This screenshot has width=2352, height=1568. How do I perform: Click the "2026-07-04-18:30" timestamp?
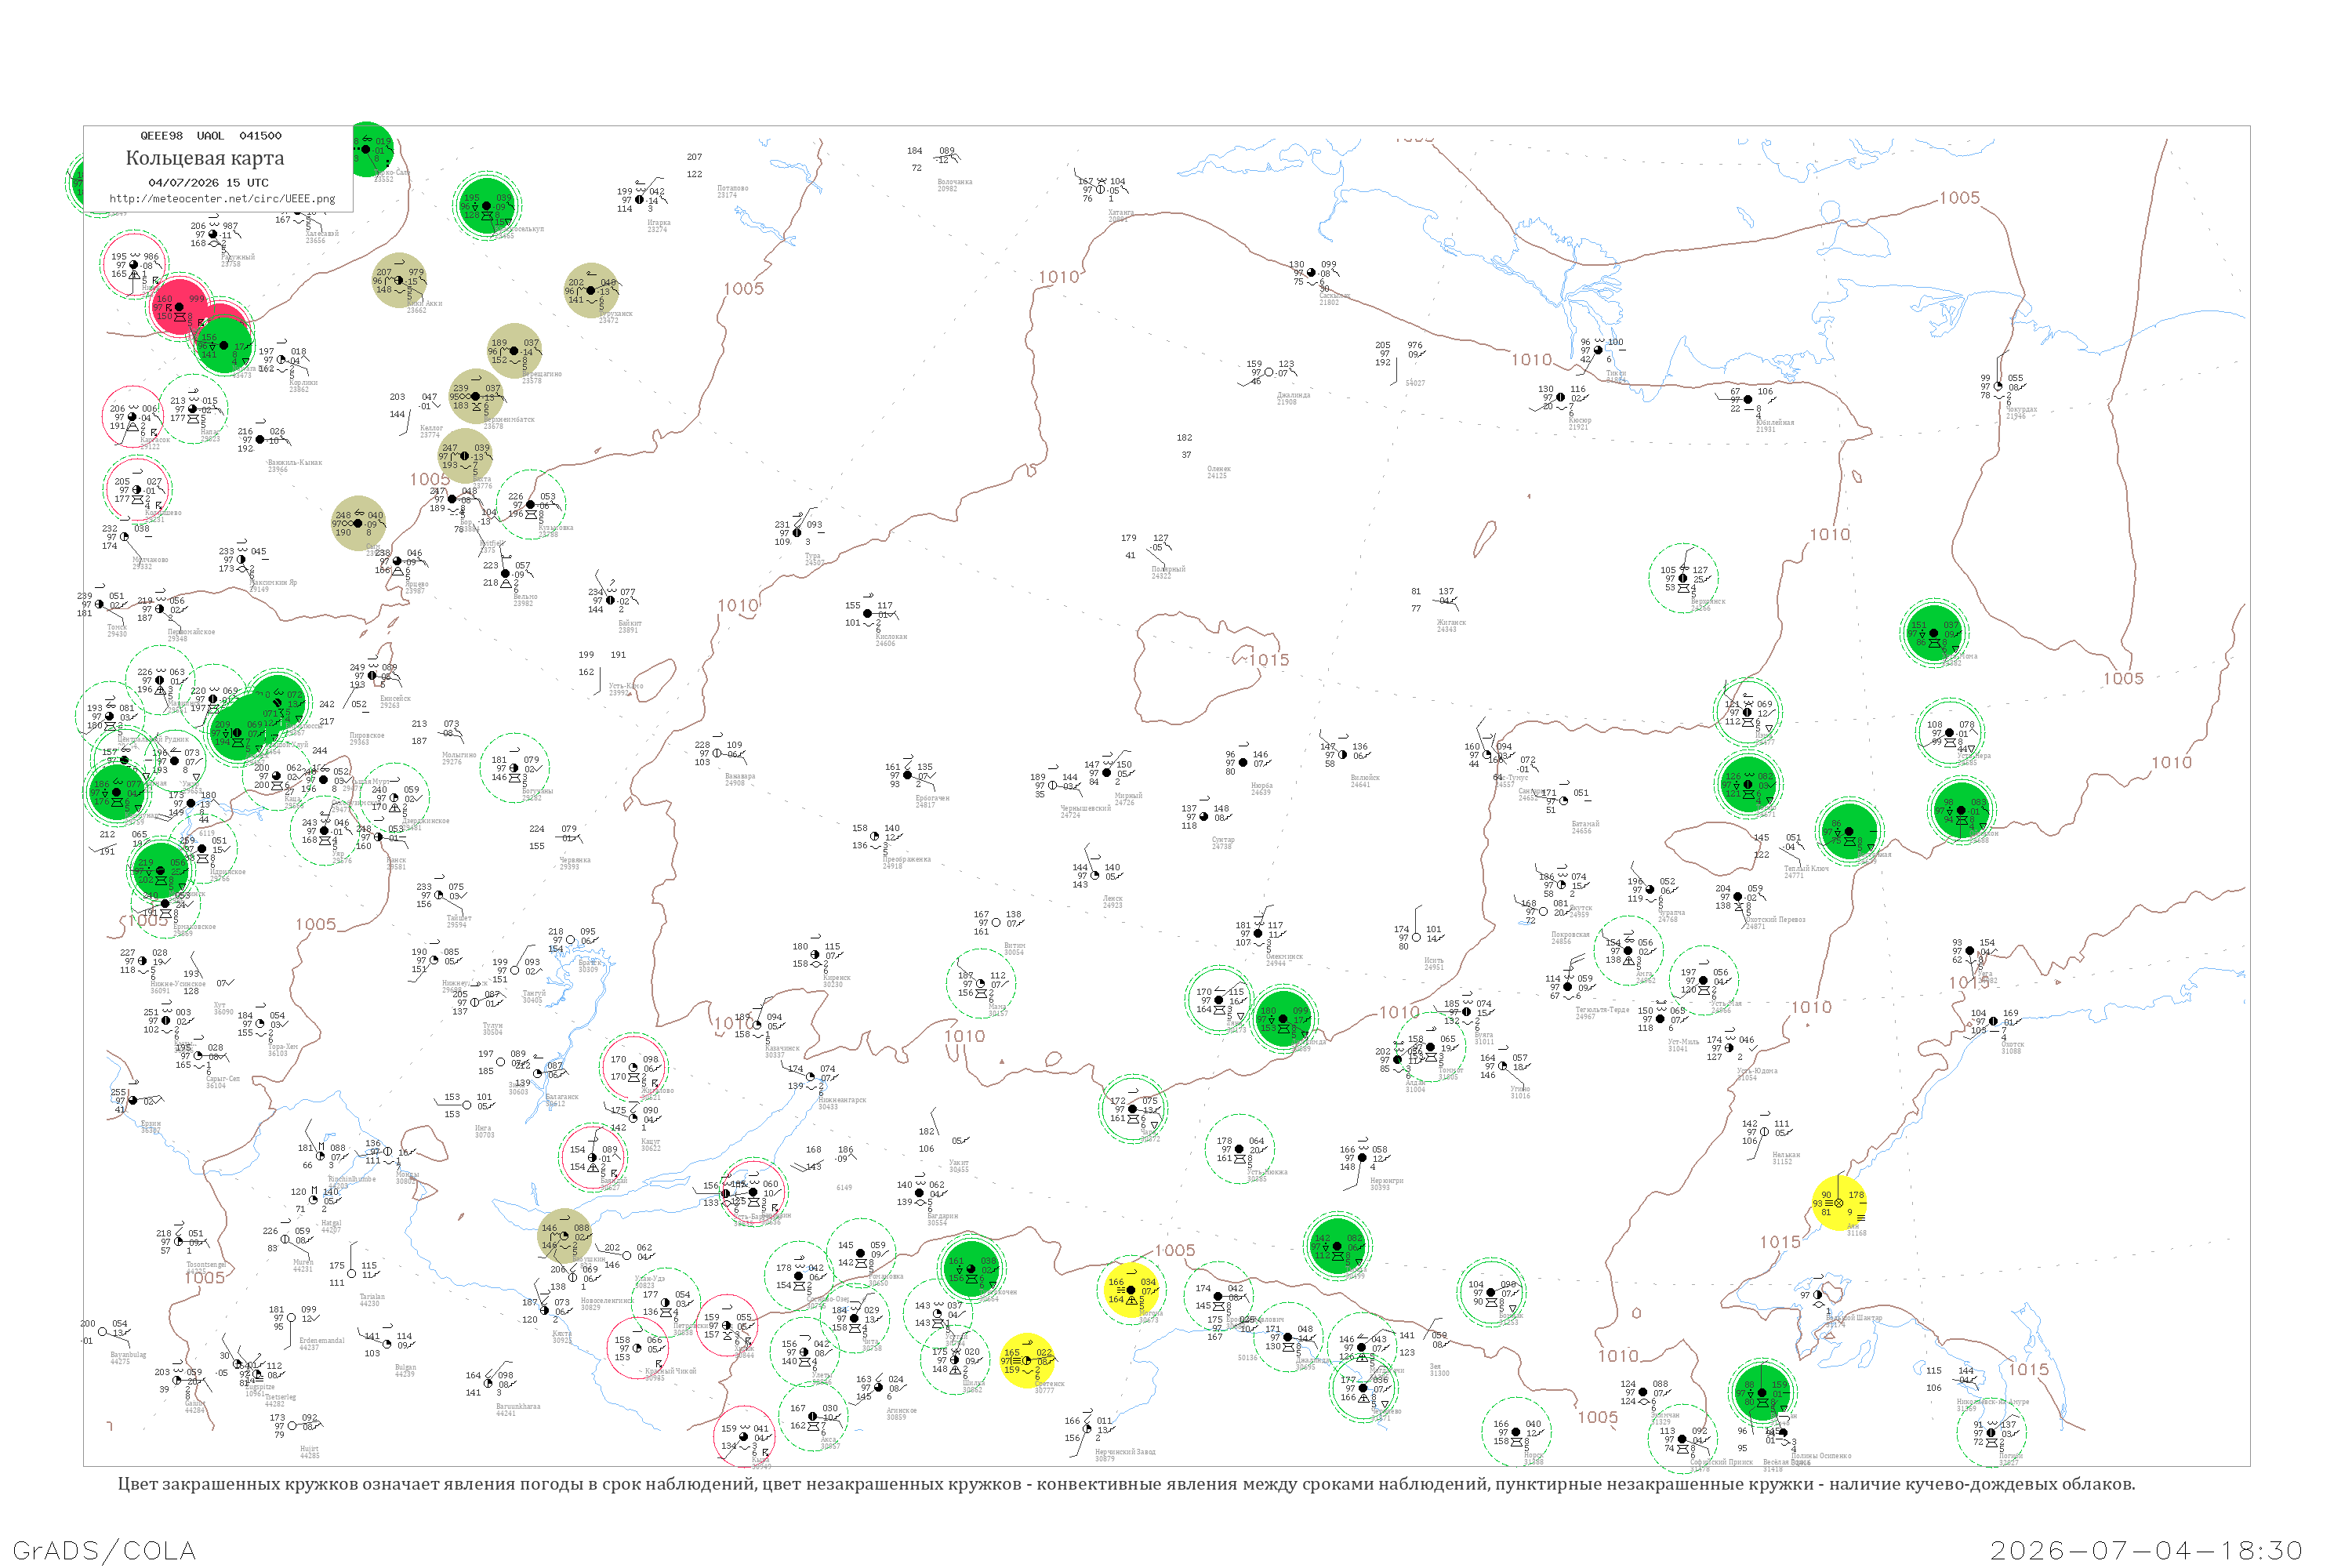[2146, 1550]
